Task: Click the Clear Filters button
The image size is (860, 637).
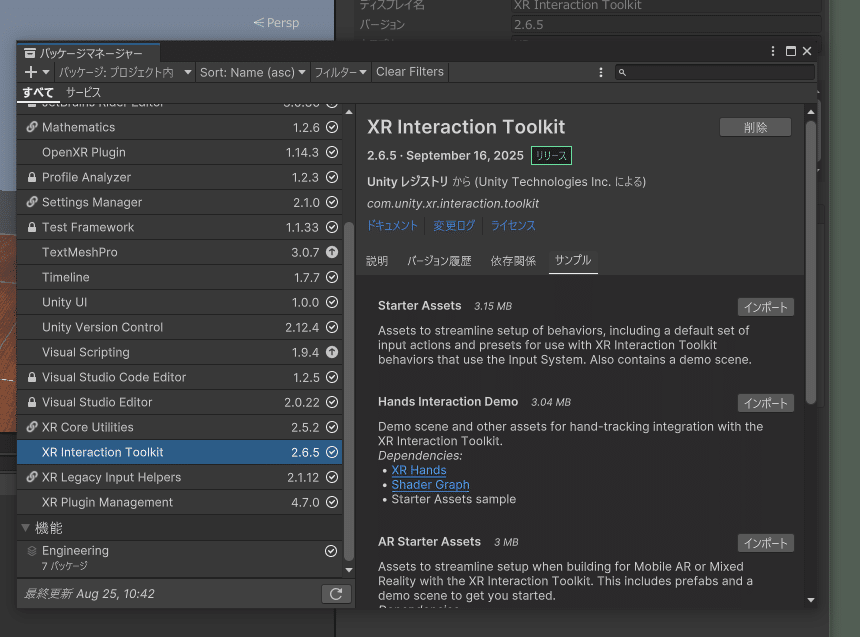Action: coord(410,72)
